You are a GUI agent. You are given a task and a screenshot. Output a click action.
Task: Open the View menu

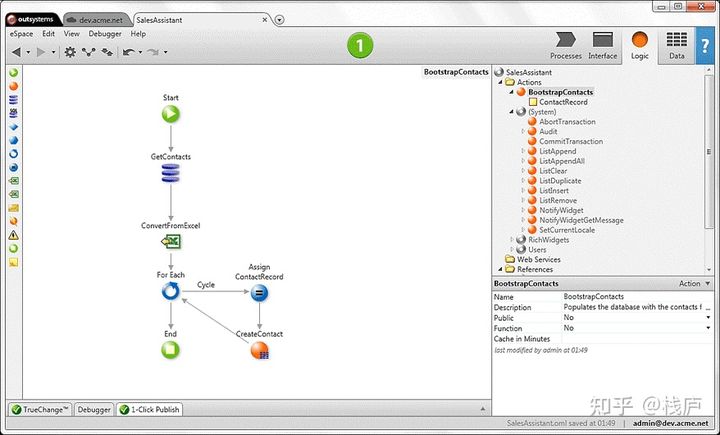(x=72, y=34)
